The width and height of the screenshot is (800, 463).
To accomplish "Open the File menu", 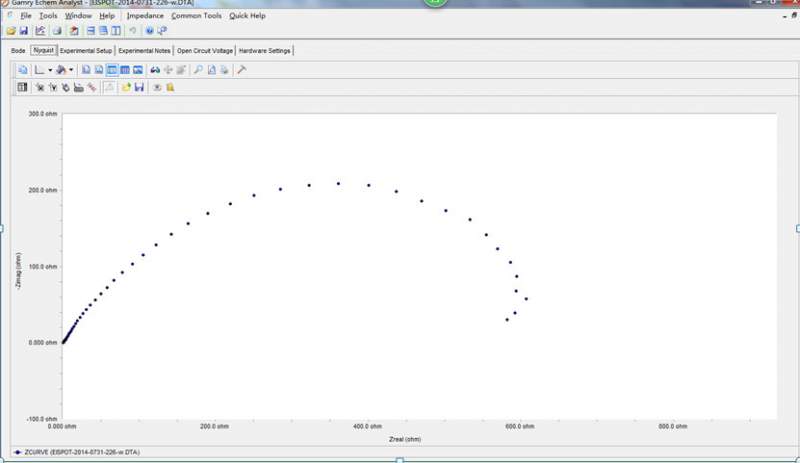I will tap(26, 16).
